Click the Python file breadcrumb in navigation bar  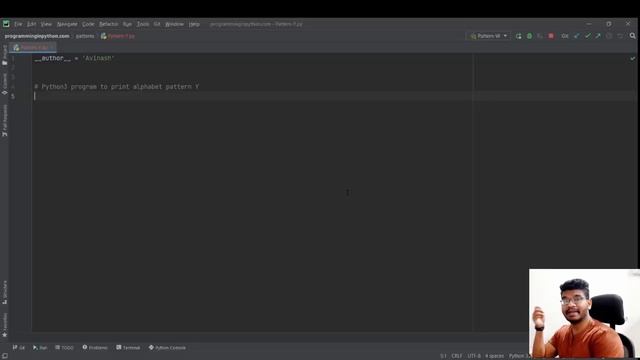pyautogui.click(x=118, y=36)
